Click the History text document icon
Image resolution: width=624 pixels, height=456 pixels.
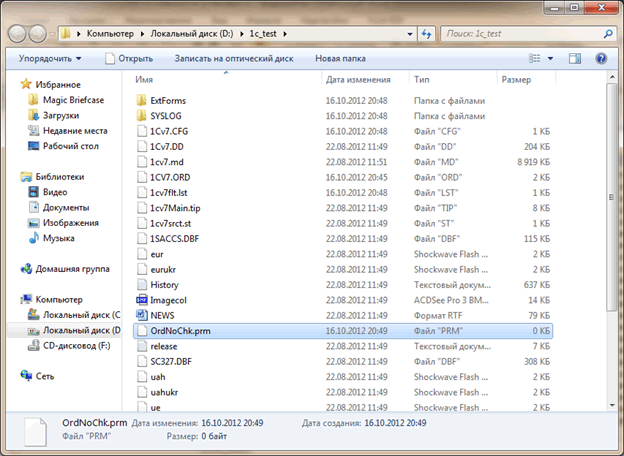142,285
